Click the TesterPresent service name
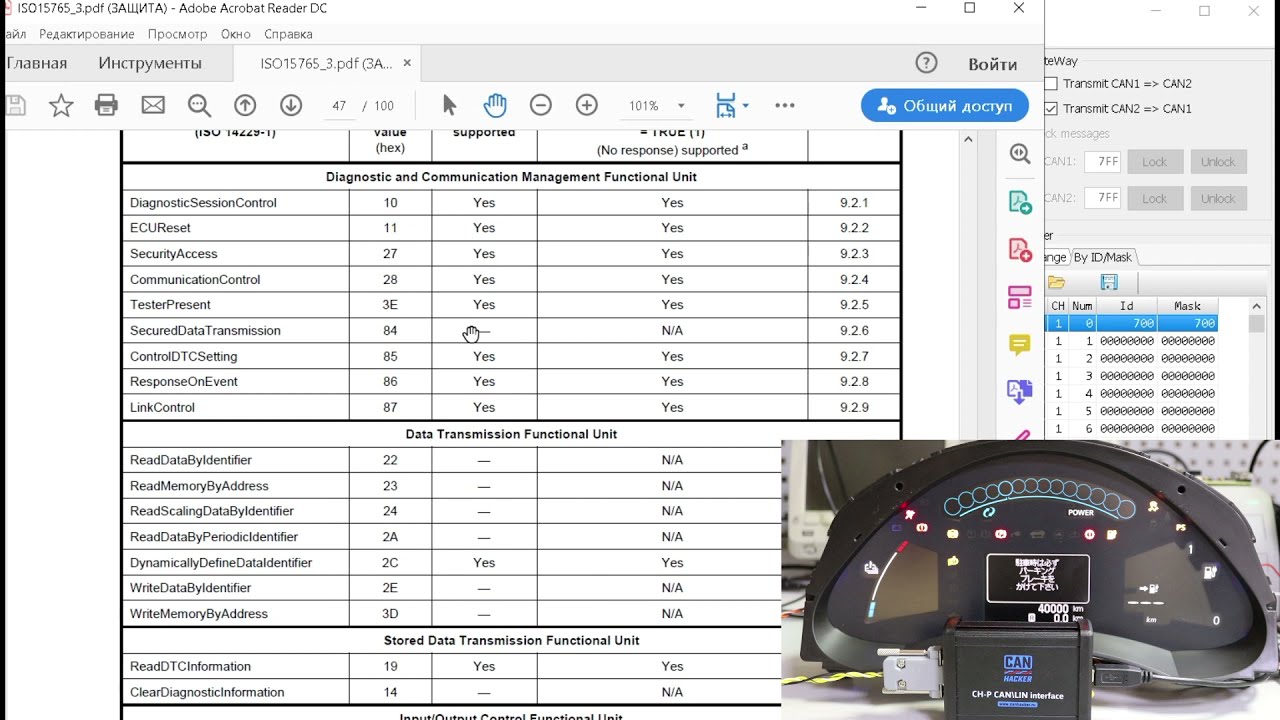The height and width of the screenshot is (720, 1280). (170, 305)
